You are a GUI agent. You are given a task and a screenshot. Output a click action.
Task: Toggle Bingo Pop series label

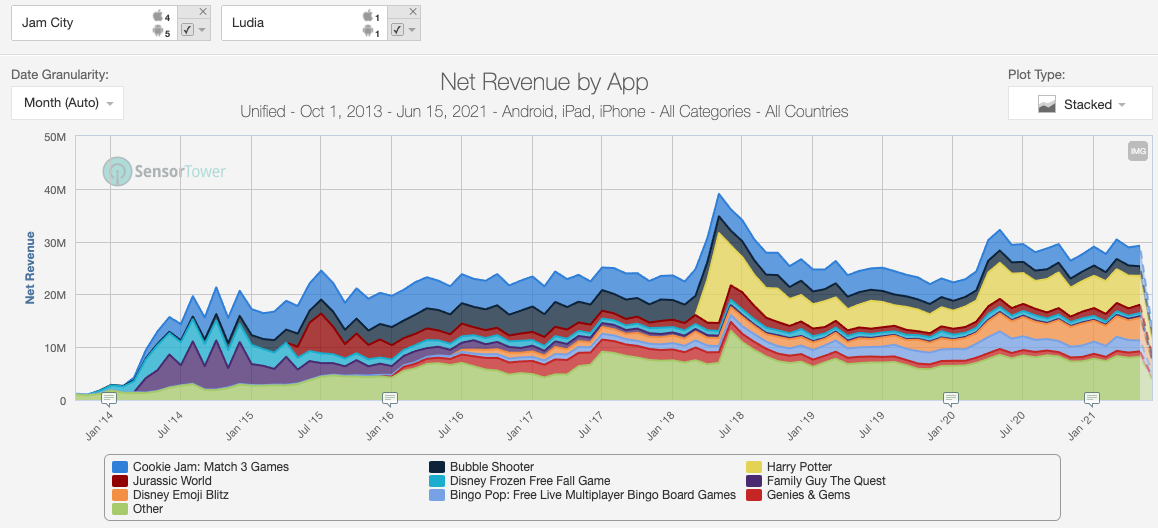(x=593, y=495)
